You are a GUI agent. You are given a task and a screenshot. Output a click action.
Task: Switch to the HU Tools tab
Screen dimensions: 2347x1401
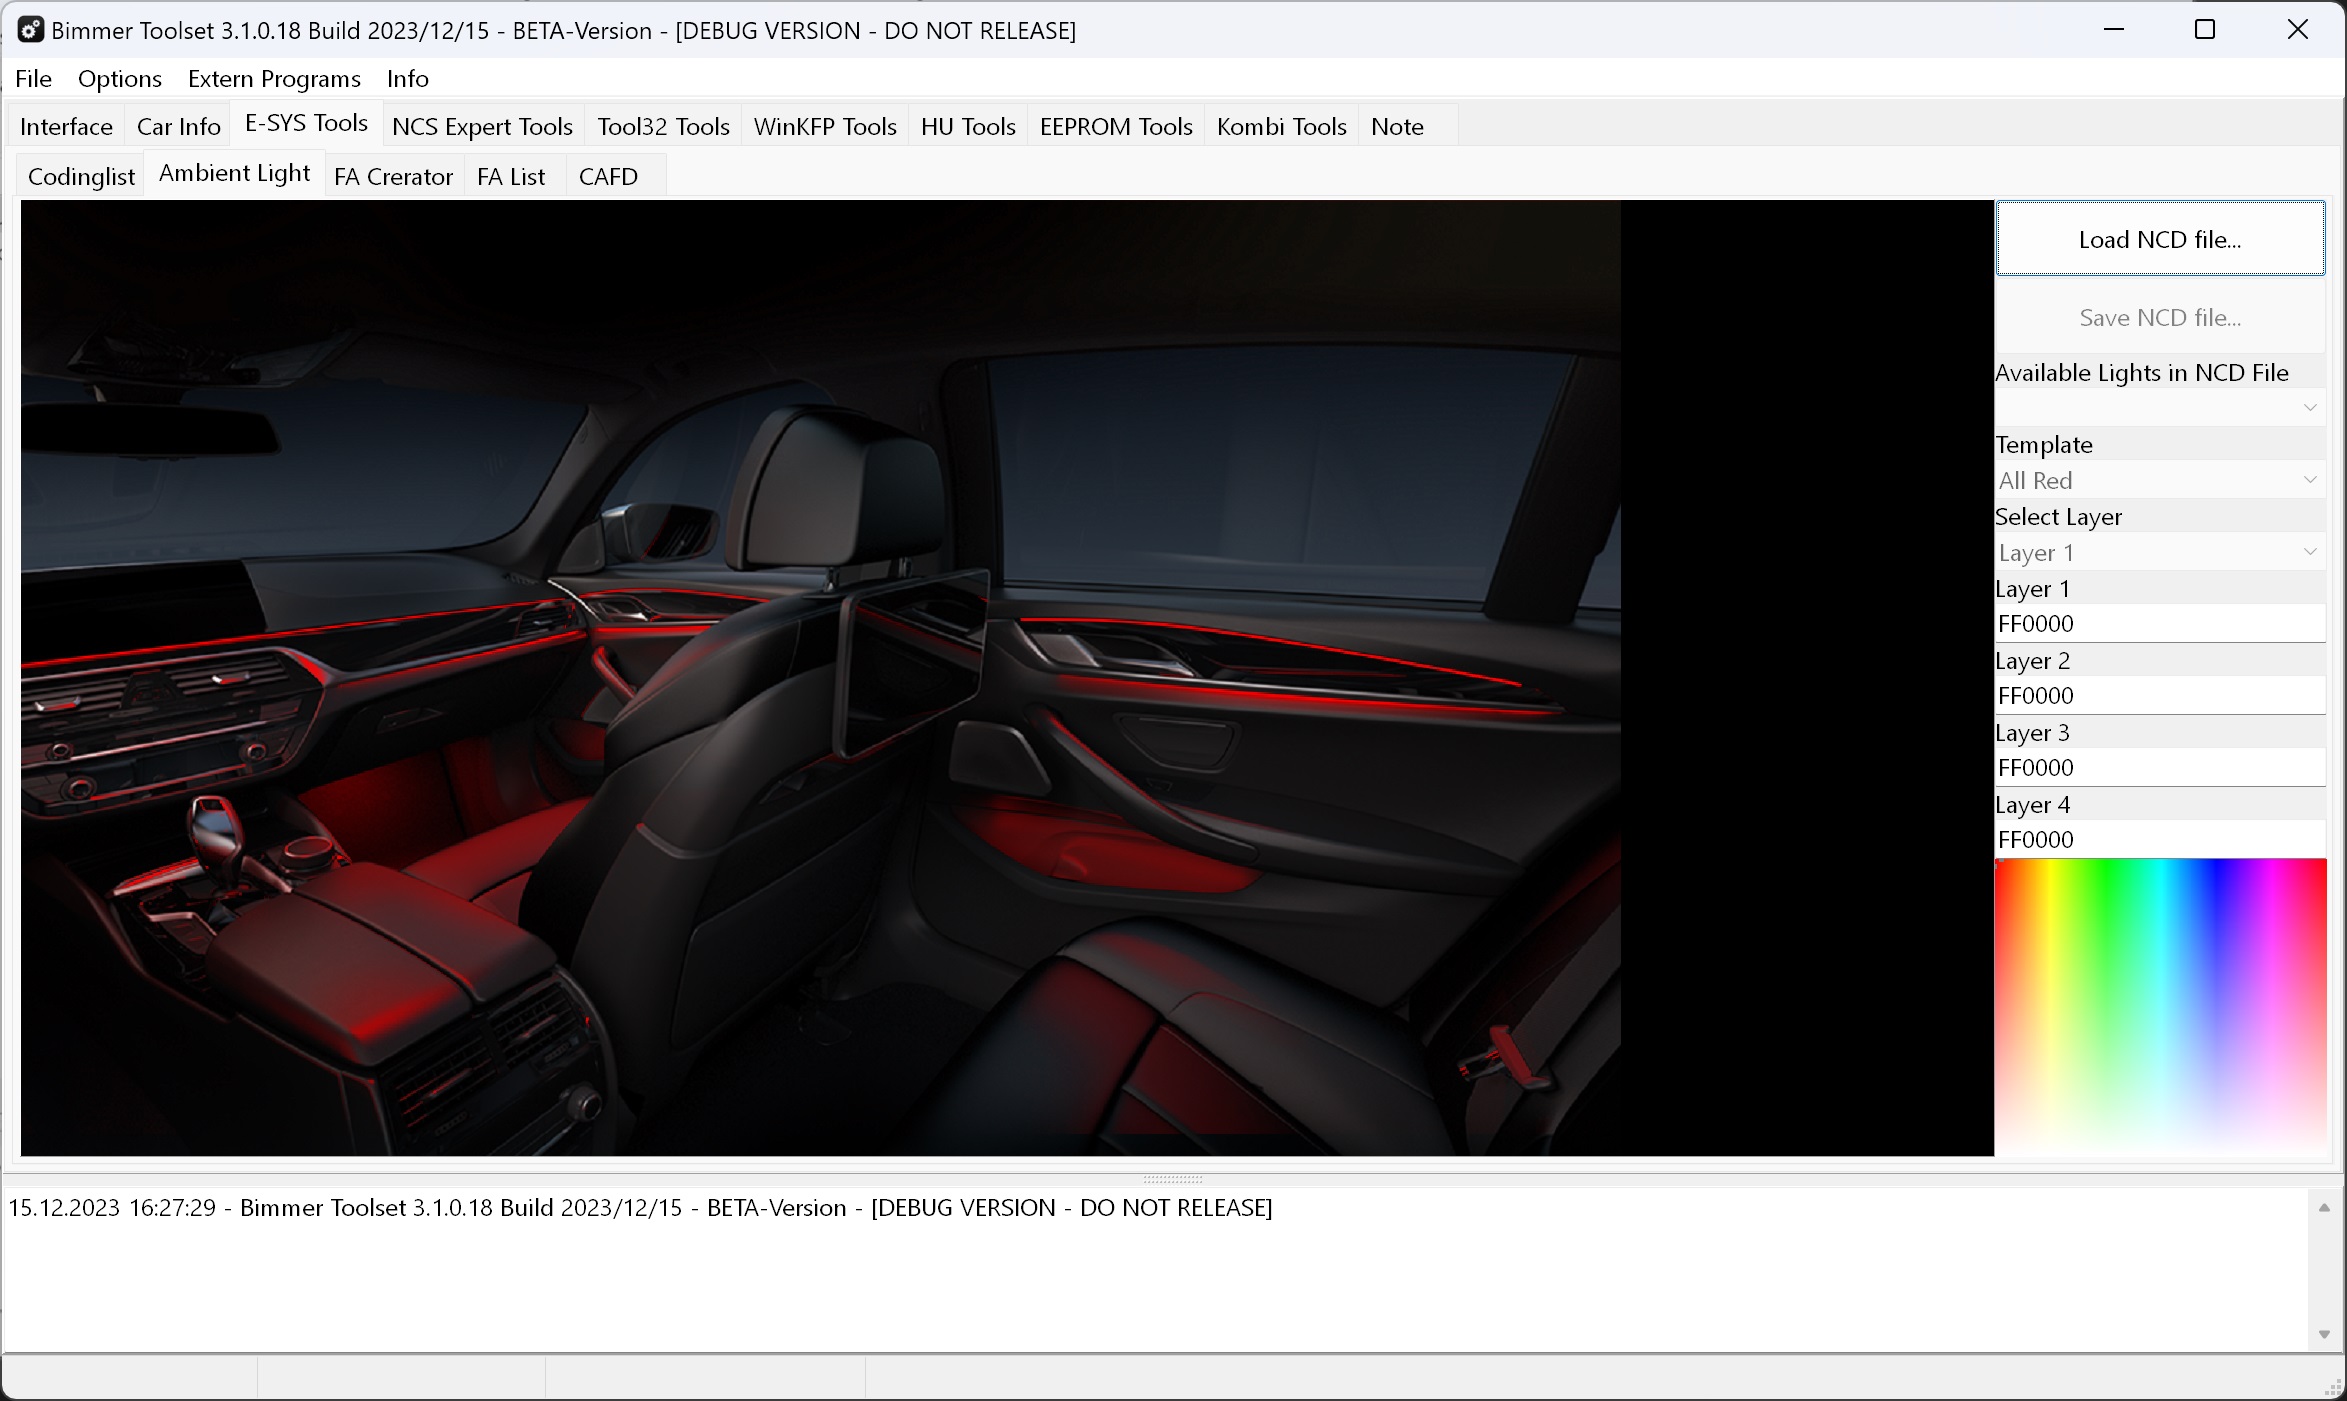968,126
